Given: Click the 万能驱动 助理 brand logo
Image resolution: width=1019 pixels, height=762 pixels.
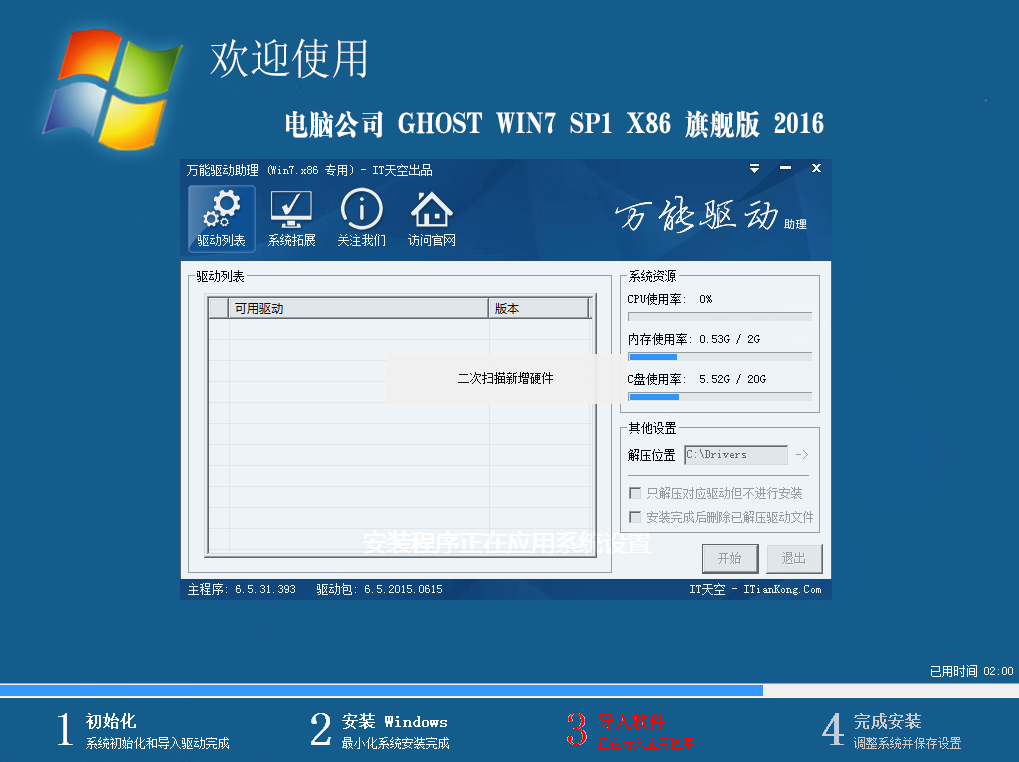Looking at the screenshot, I should click(x=710, y=216).
